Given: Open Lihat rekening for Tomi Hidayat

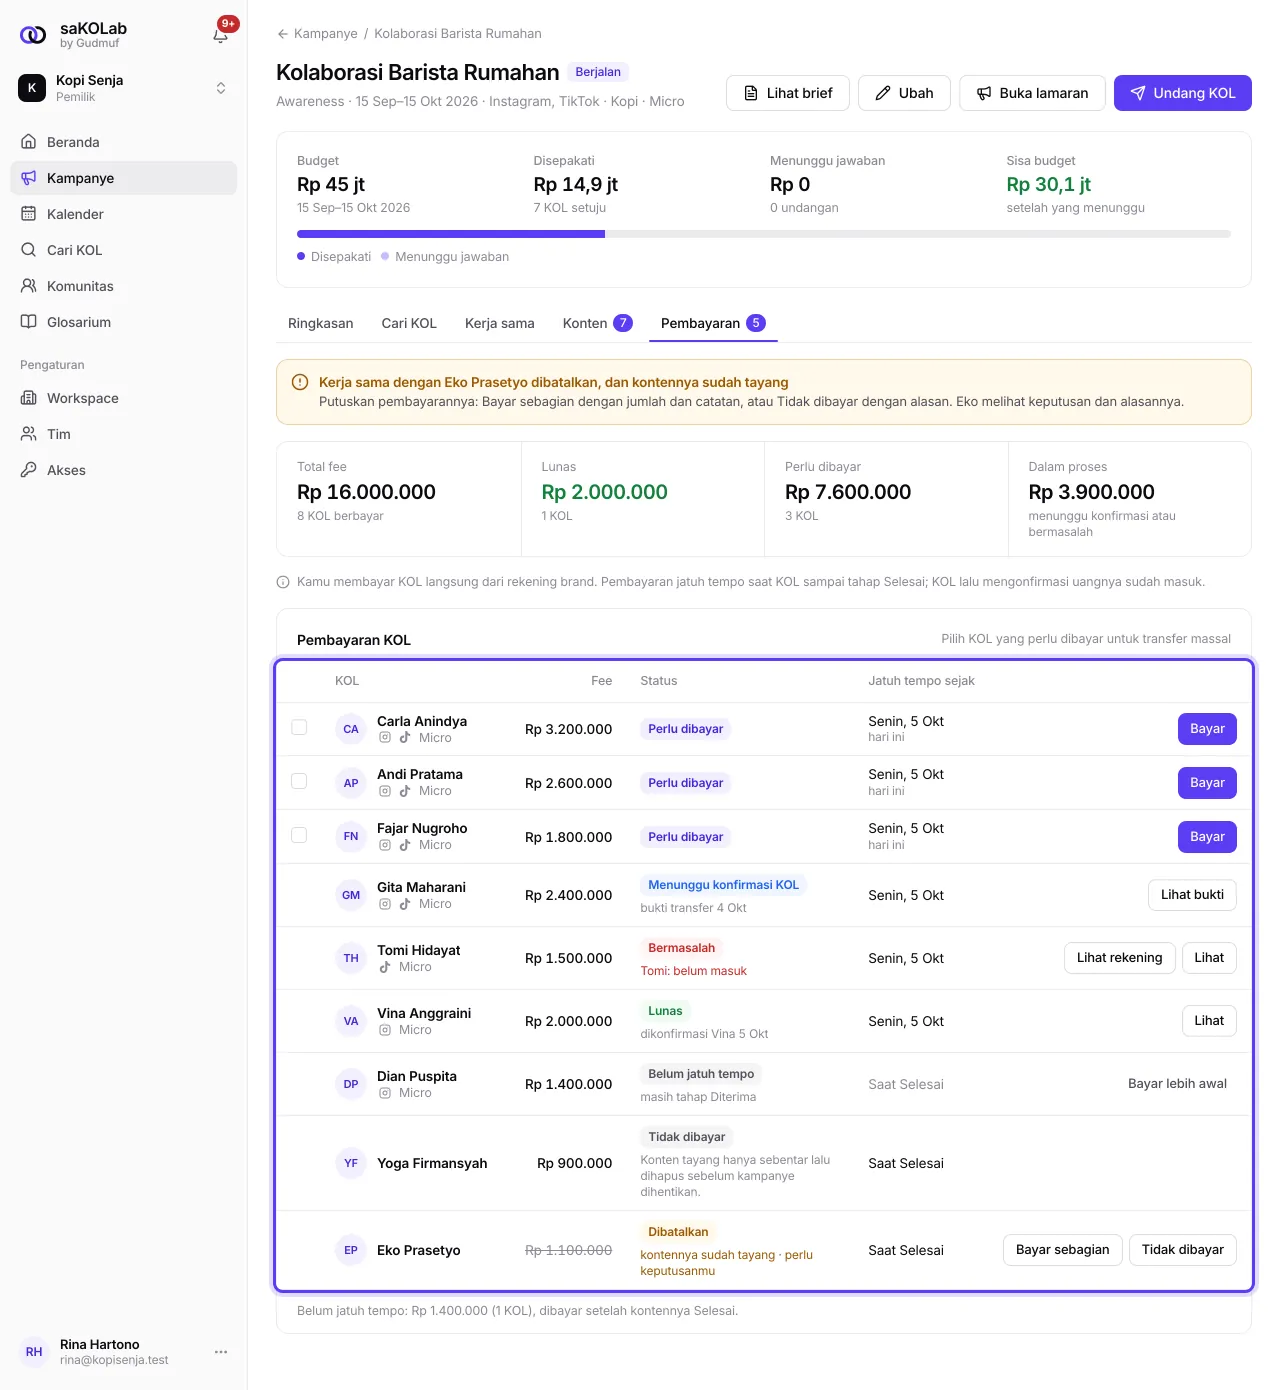Looking at the screenshot, I should [1119, 958].
